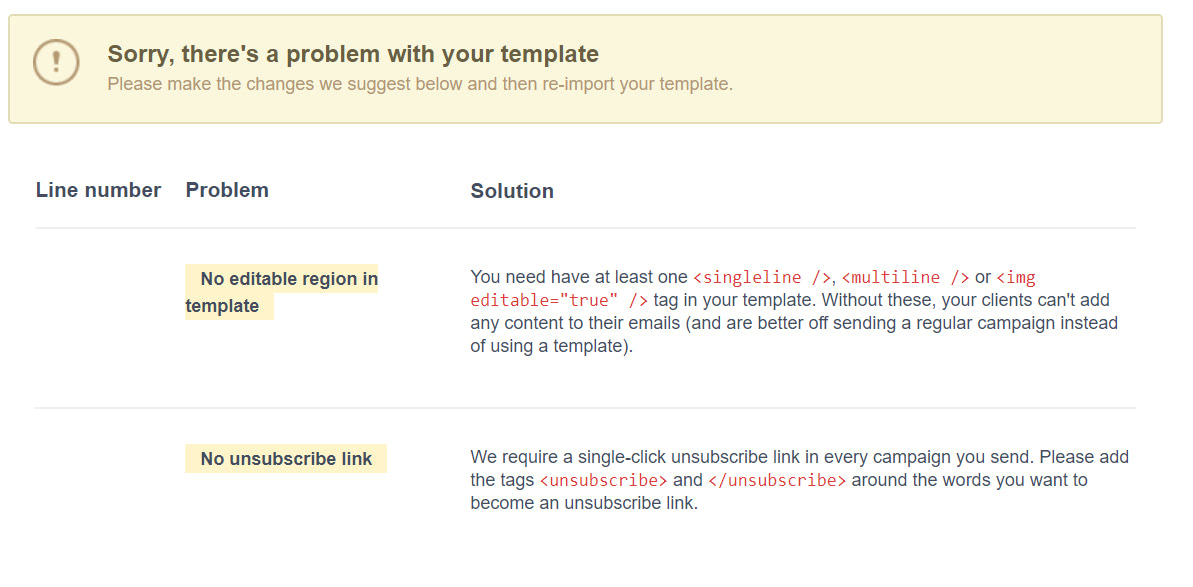Click the <singleline /> code tag
The height and width of the screenshot is (587, 1193).
762,277
